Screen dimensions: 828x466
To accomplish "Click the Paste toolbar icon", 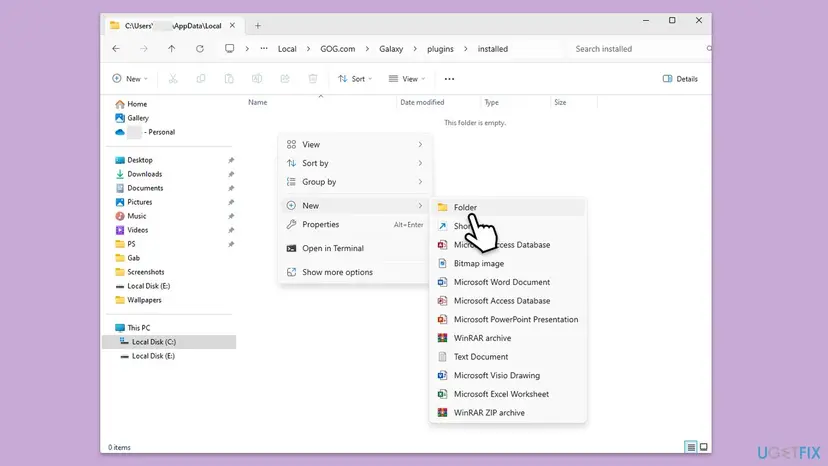I will [x=229, y=79].
